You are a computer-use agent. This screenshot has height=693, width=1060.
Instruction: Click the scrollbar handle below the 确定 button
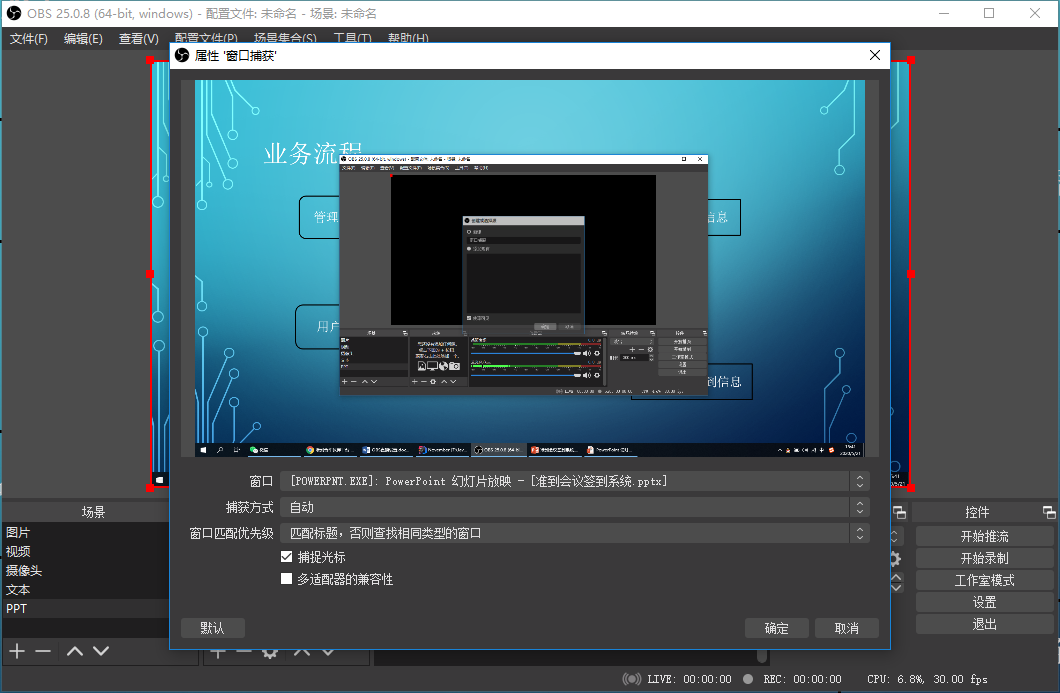point(762,656)
